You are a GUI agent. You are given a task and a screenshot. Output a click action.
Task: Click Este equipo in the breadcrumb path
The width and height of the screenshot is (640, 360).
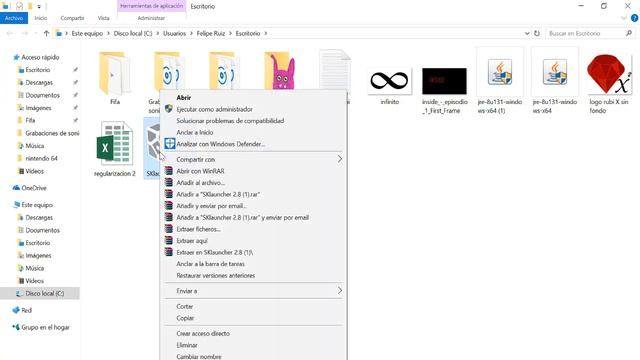coord(87,33)
